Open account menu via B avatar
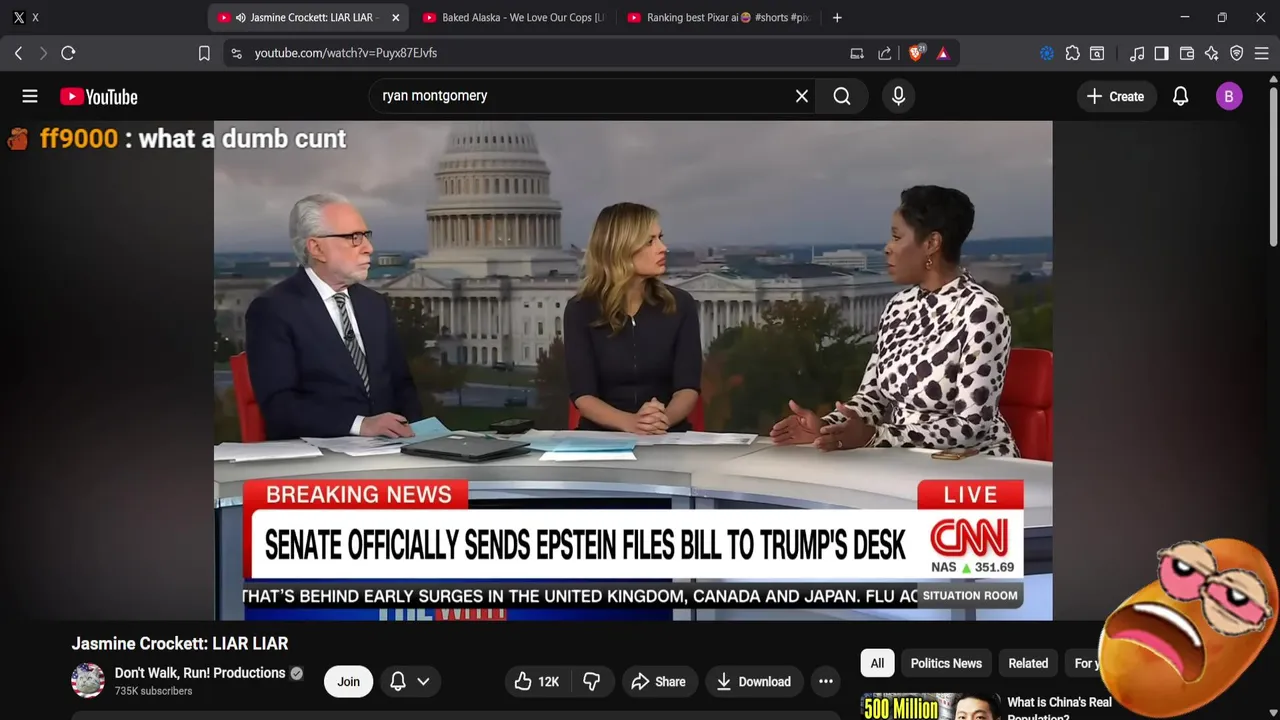This screenshot has height=720, width=1280. [x=1229, y=96]
